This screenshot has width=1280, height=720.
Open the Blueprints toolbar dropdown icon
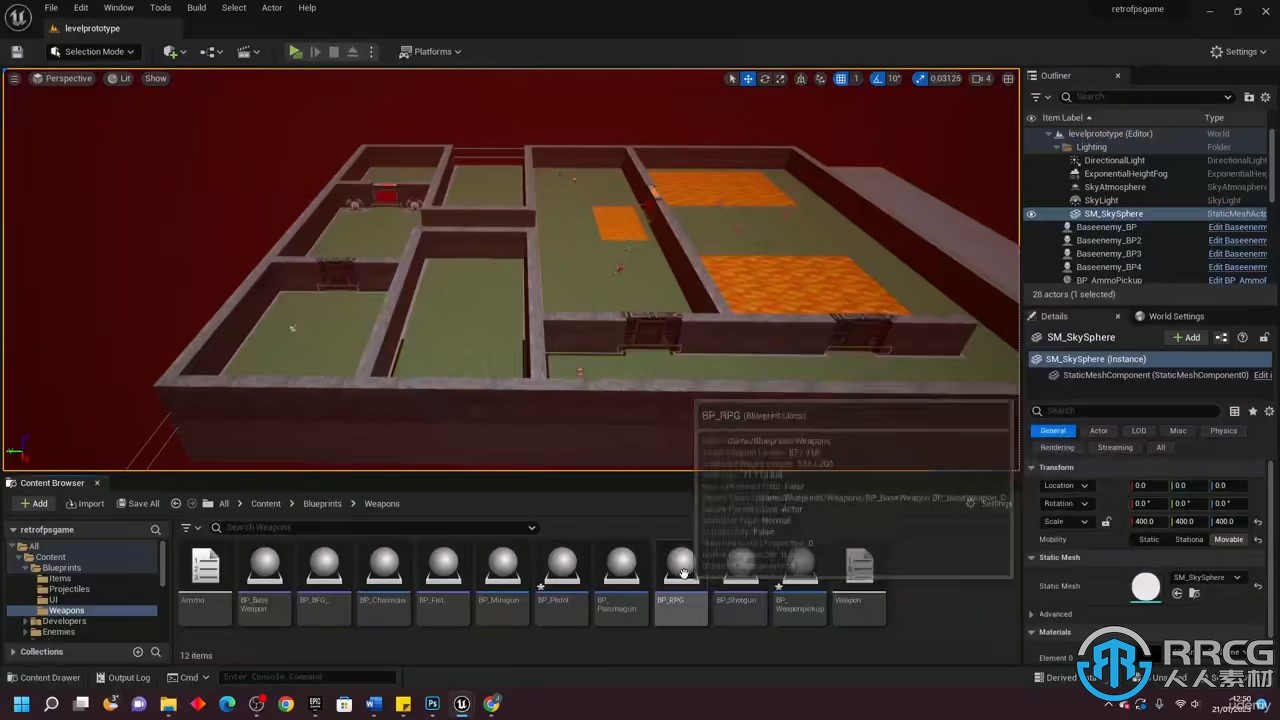pos(212,51)
